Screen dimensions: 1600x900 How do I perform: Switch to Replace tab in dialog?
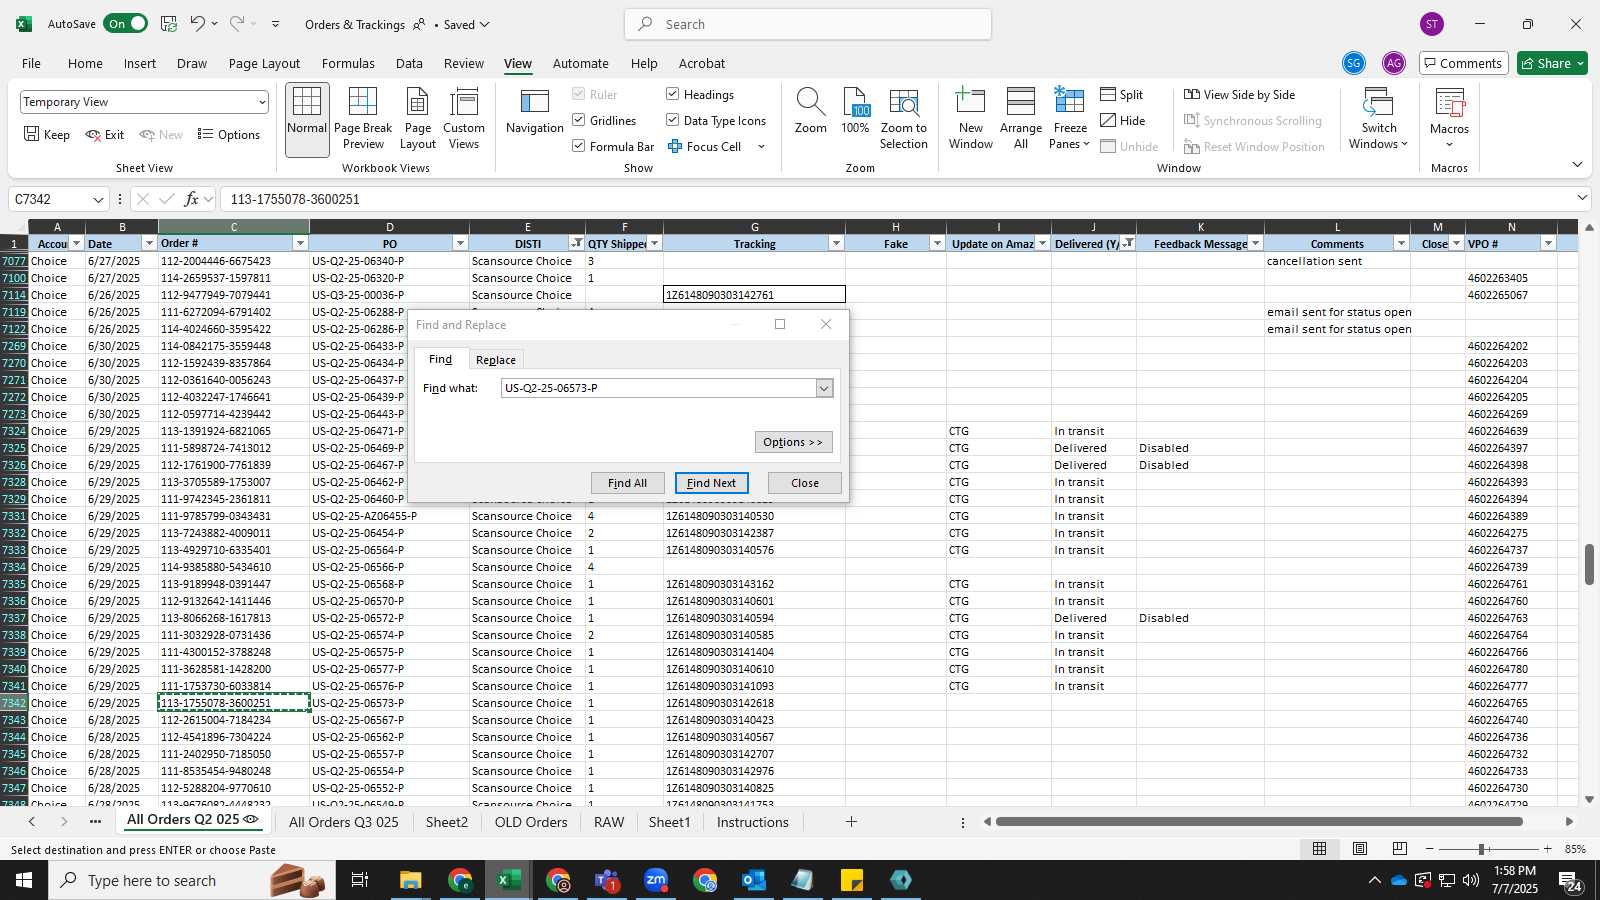coord(496,360)
